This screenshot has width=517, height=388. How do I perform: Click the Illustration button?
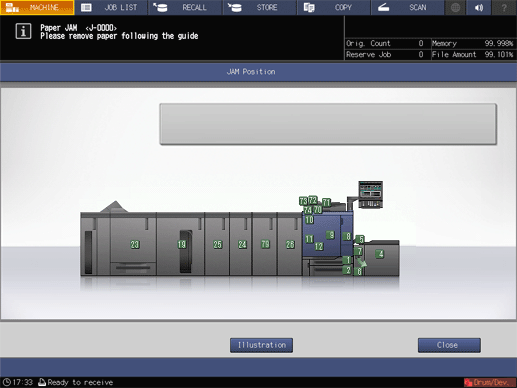point(261,345)
